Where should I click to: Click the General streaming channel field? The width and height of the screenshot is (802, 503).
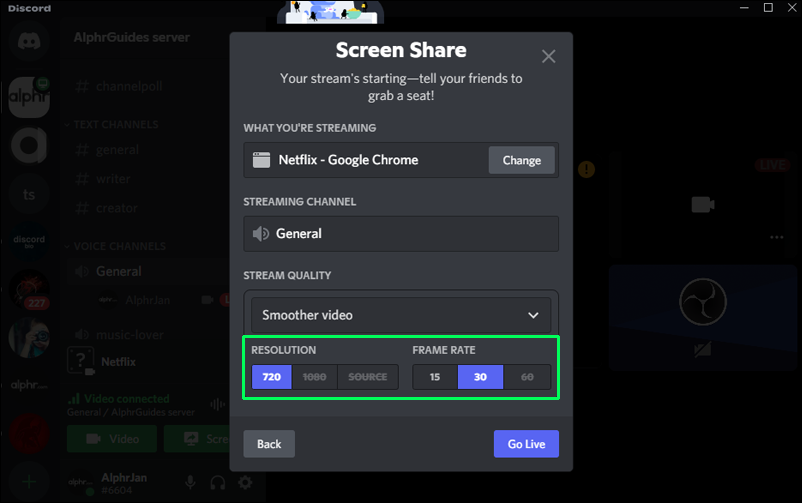(x=401, y=234)
